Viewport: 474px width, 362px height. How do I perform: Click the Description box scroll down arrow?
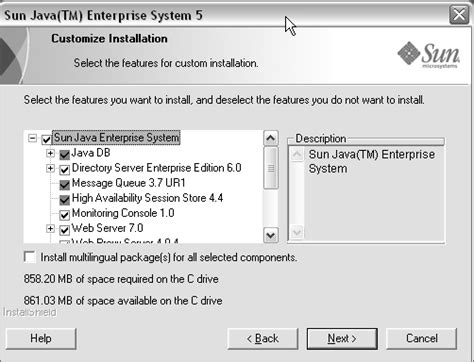(x=297, y=232)
